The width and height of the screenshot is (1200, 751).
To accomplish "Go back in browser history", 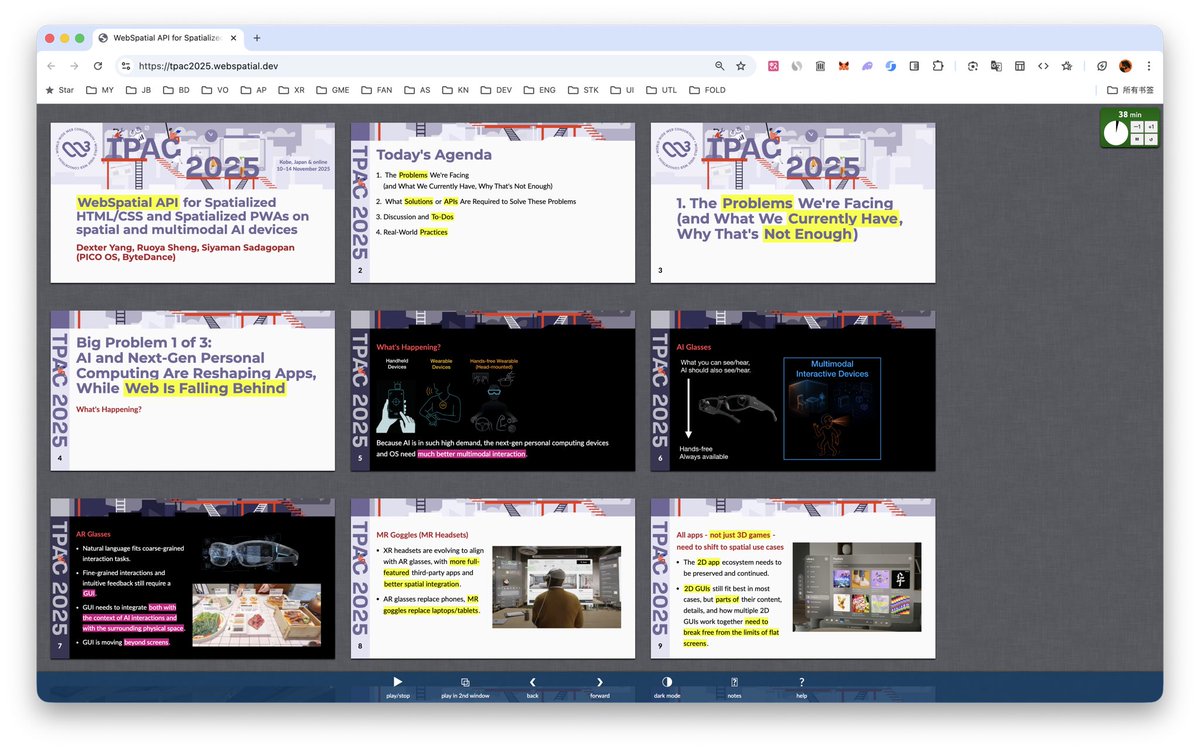I will click(x=51, y=66).
